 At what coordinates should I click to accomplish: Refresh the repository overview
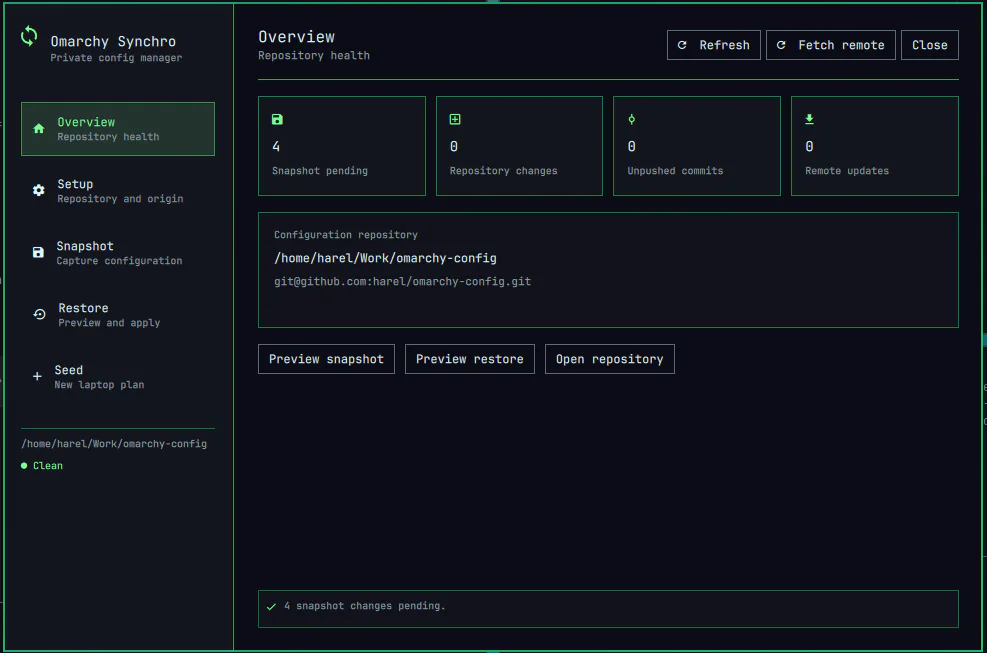point(714,45)
